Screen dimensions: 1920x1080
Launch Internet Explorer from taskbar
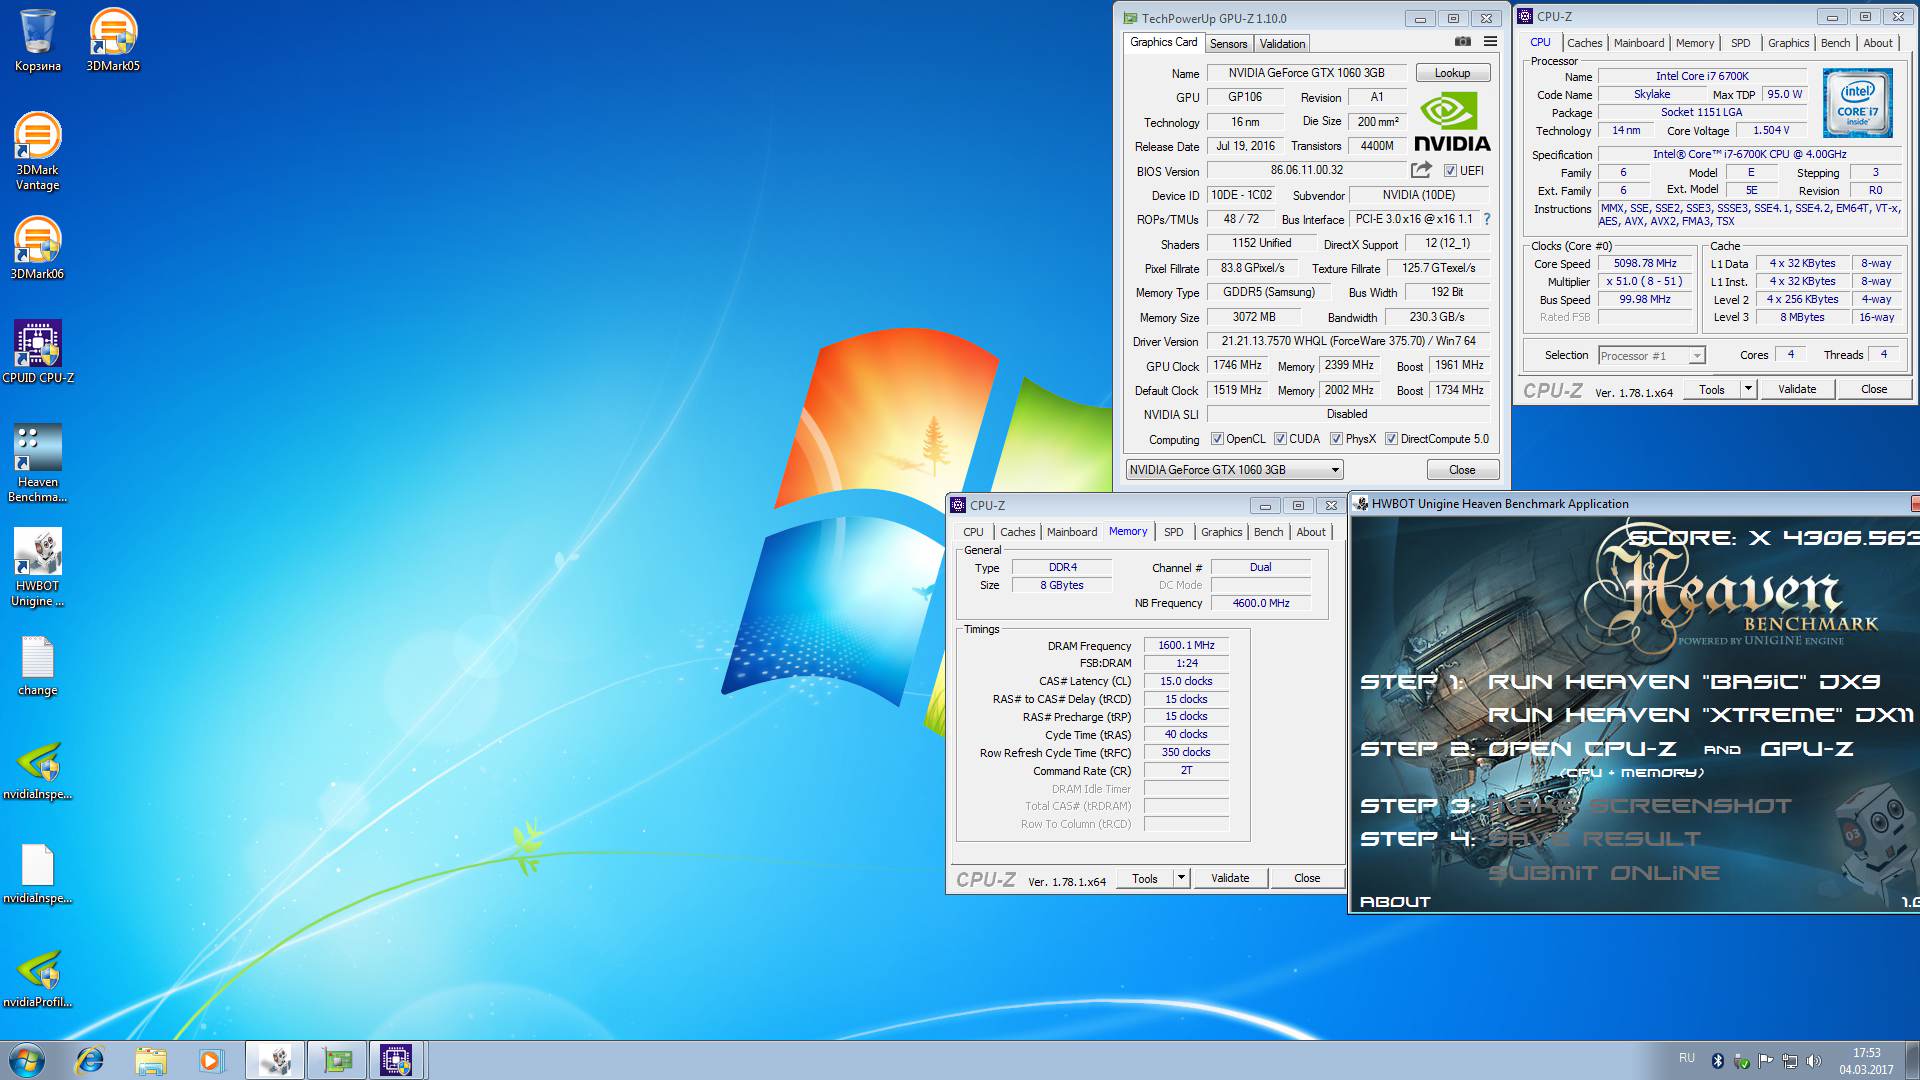(90, 1060)
